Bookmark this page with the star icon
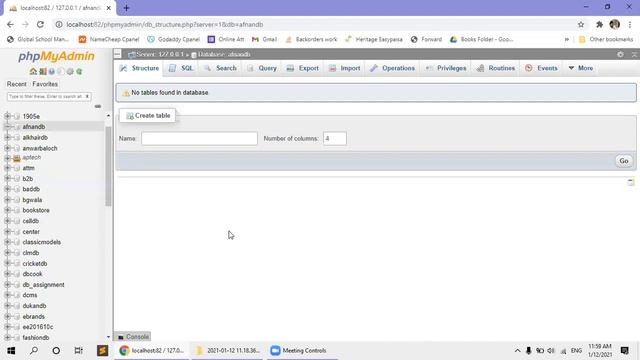This screenshot has width=640, height=360. click(x=581, y=24)
